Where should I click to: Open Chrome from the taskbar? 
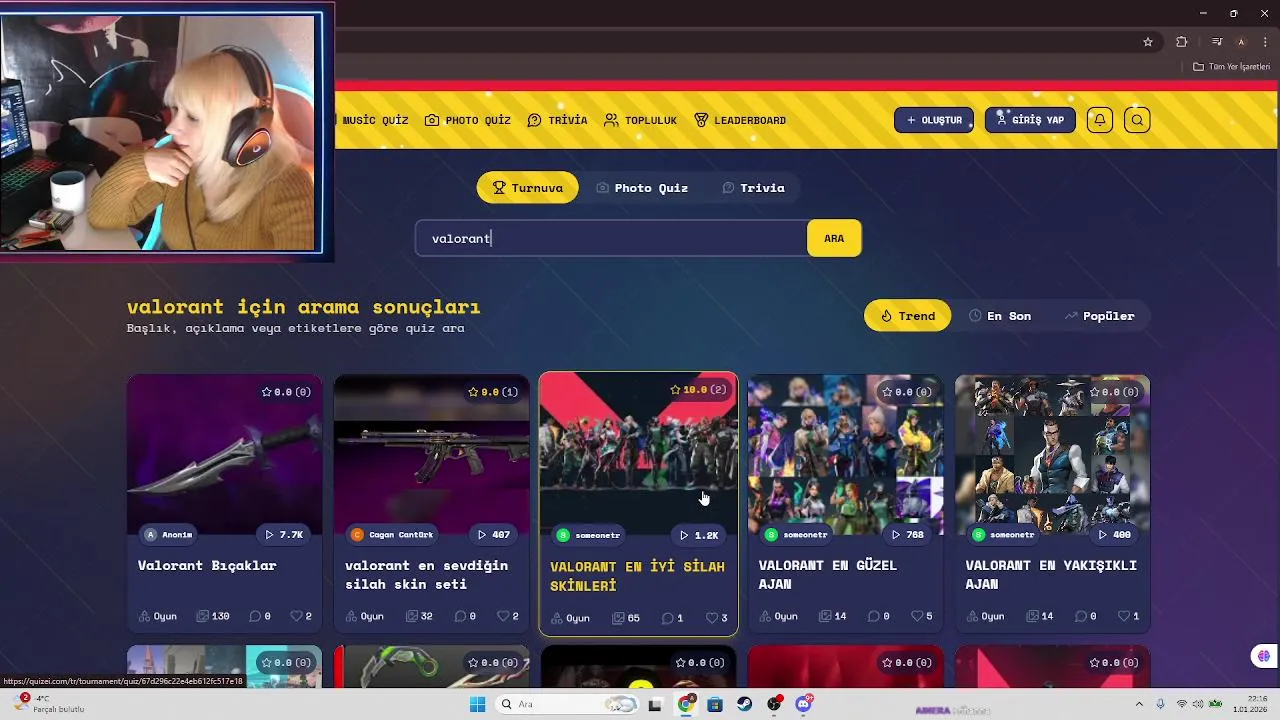[686, 704]
